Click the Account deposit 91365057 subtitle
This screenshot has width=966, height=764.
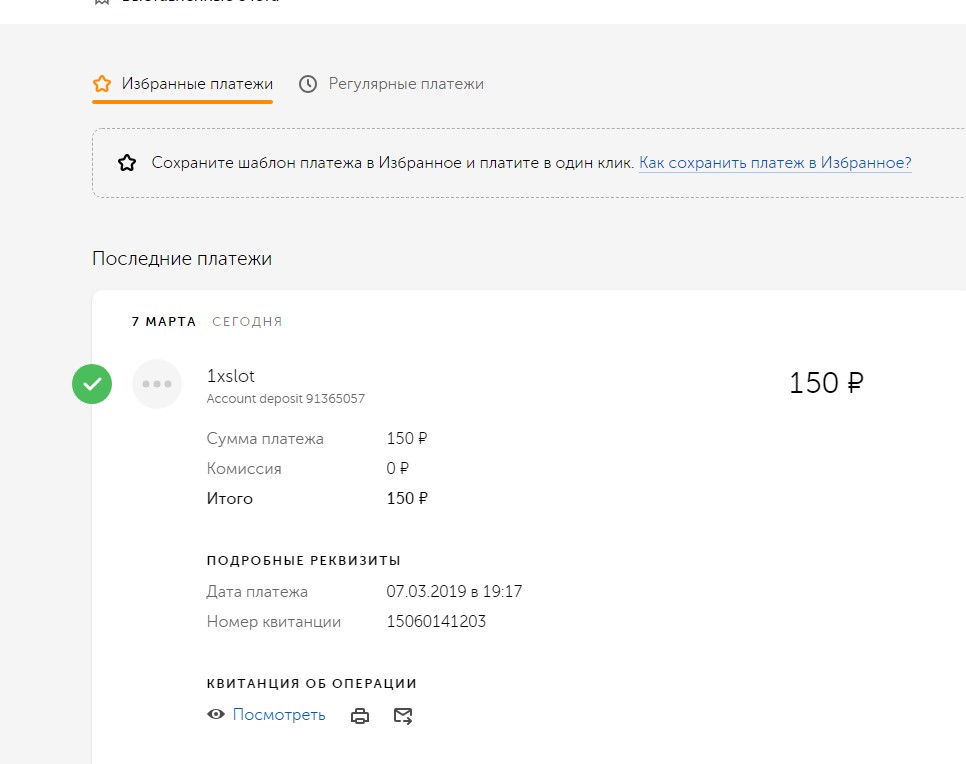pos(285,399)
